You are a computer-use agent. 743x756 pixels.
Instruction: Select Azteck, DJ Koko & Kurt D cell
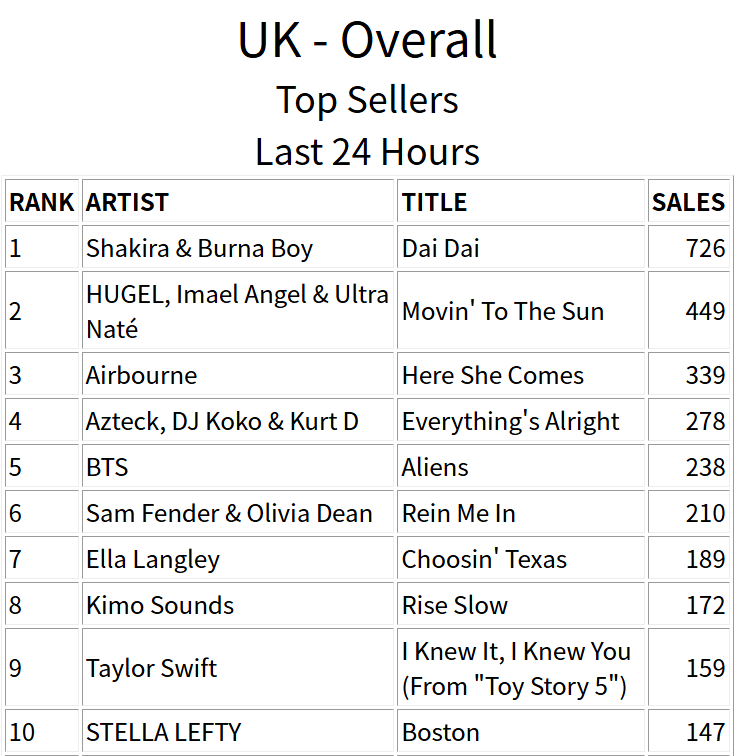pyautogui.click(x=238, y=421)
